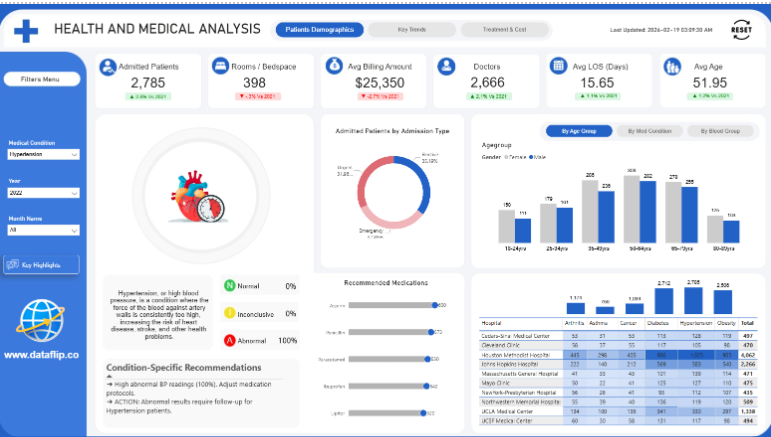Click the Key Highlights button
Viewport: 771px width, 437px height.
42,265
